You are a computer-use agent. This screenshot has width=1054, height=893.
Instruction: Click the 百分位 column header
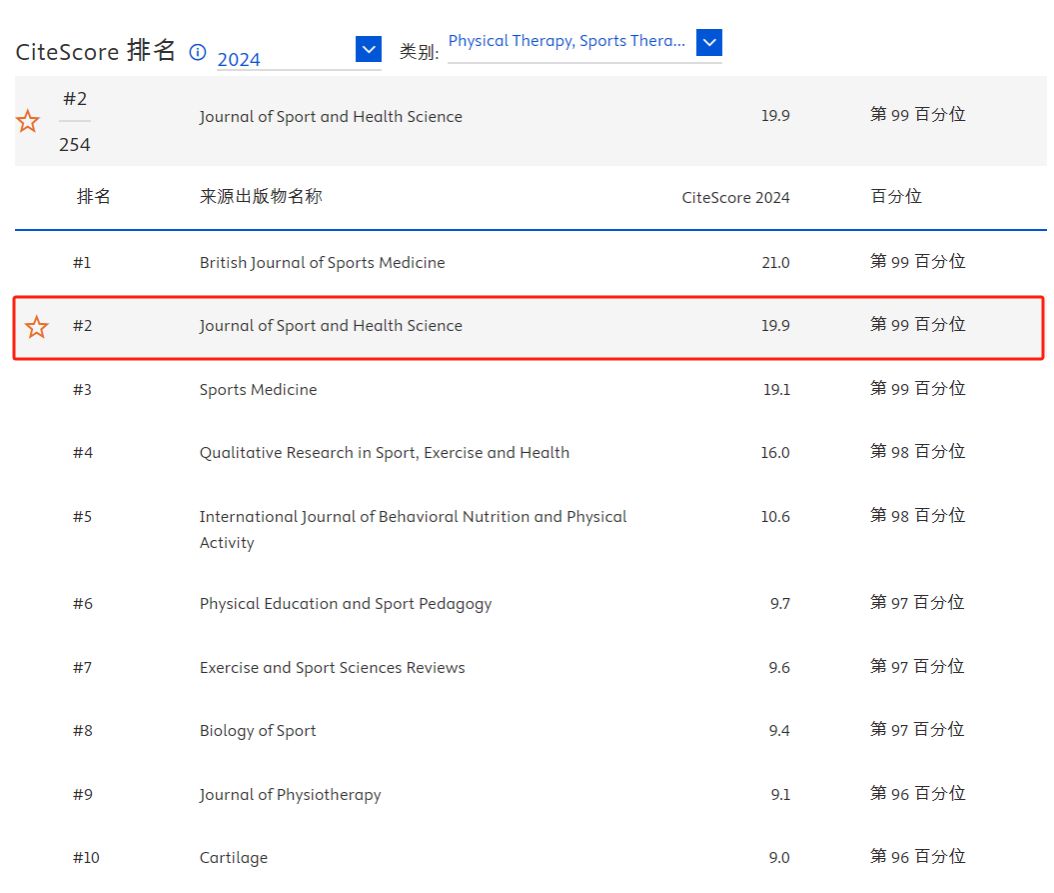click(896, 197)
